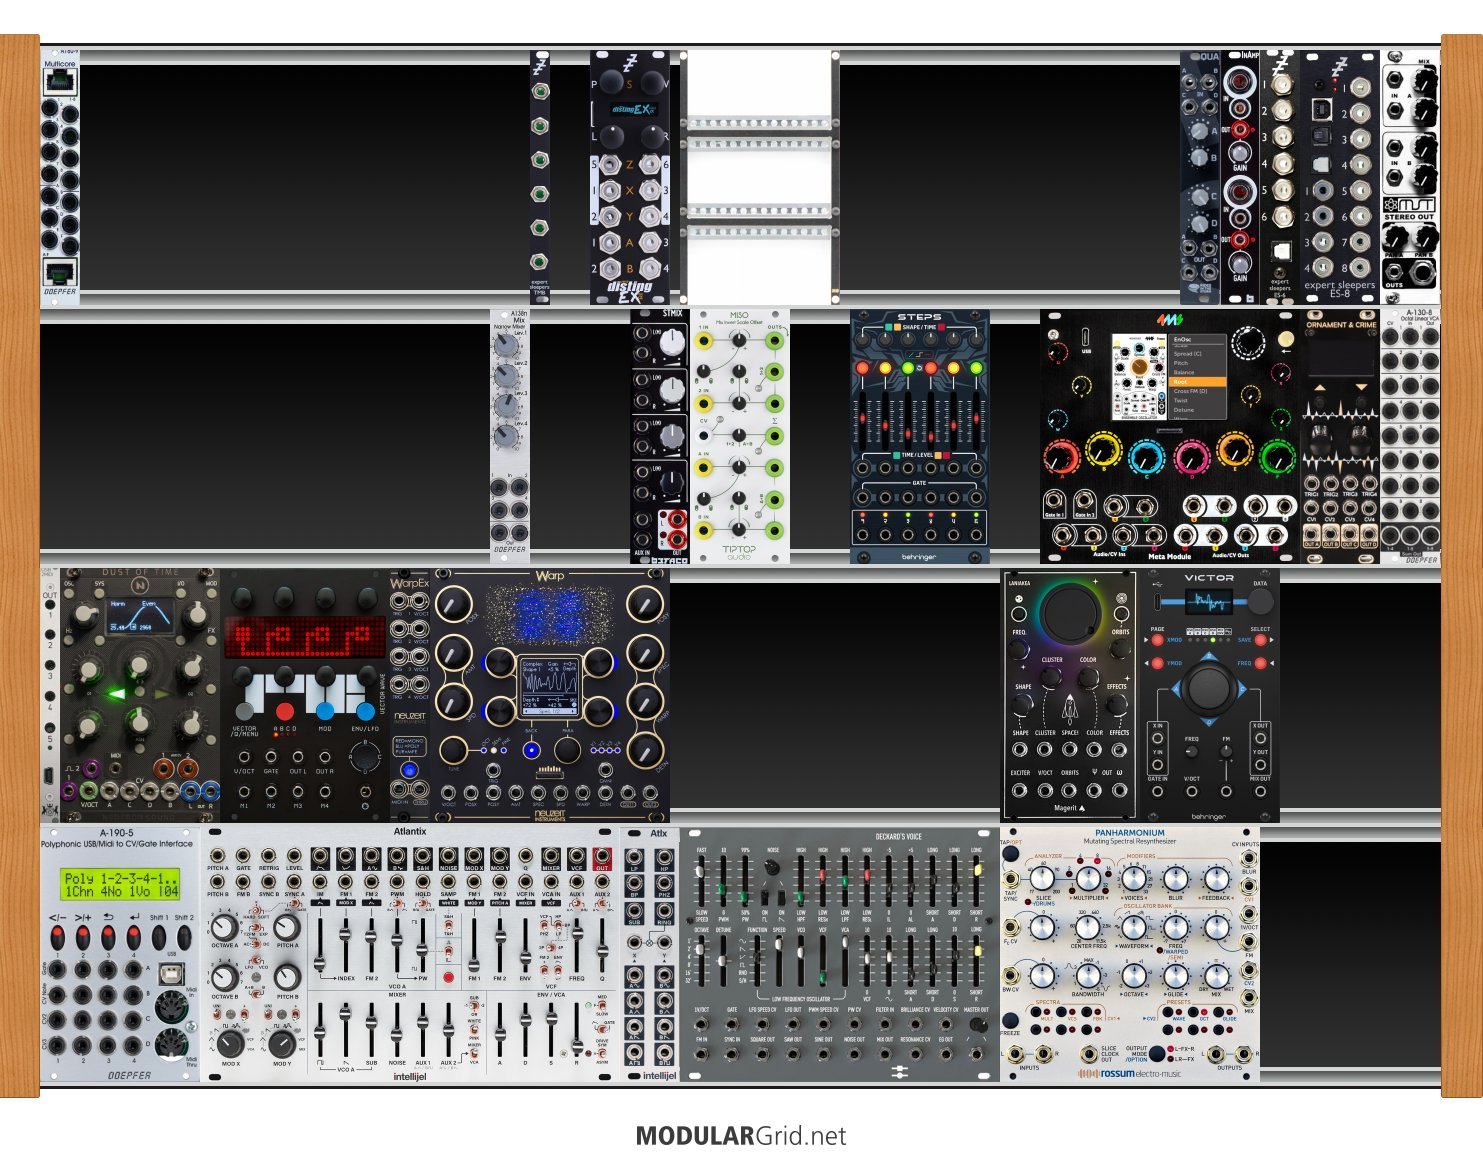
Task: Click the CENTER FREQ knob on Panharmonium
Action: [1087, 926]
